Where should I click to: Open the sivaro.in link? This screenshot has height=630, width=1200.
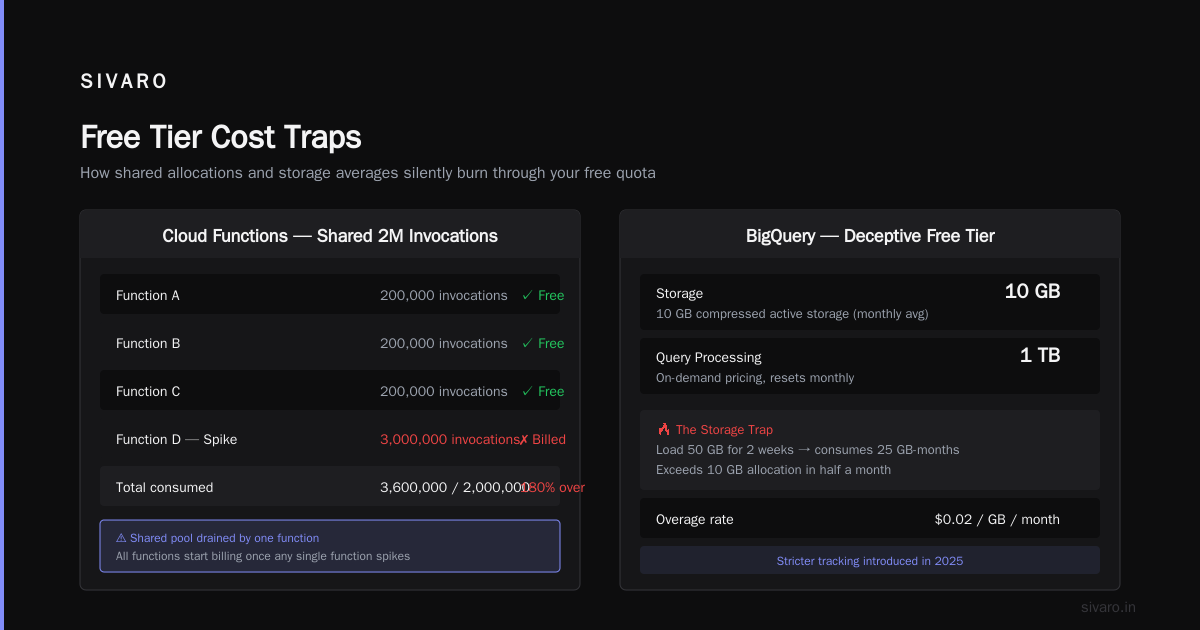pos(1108,607)
